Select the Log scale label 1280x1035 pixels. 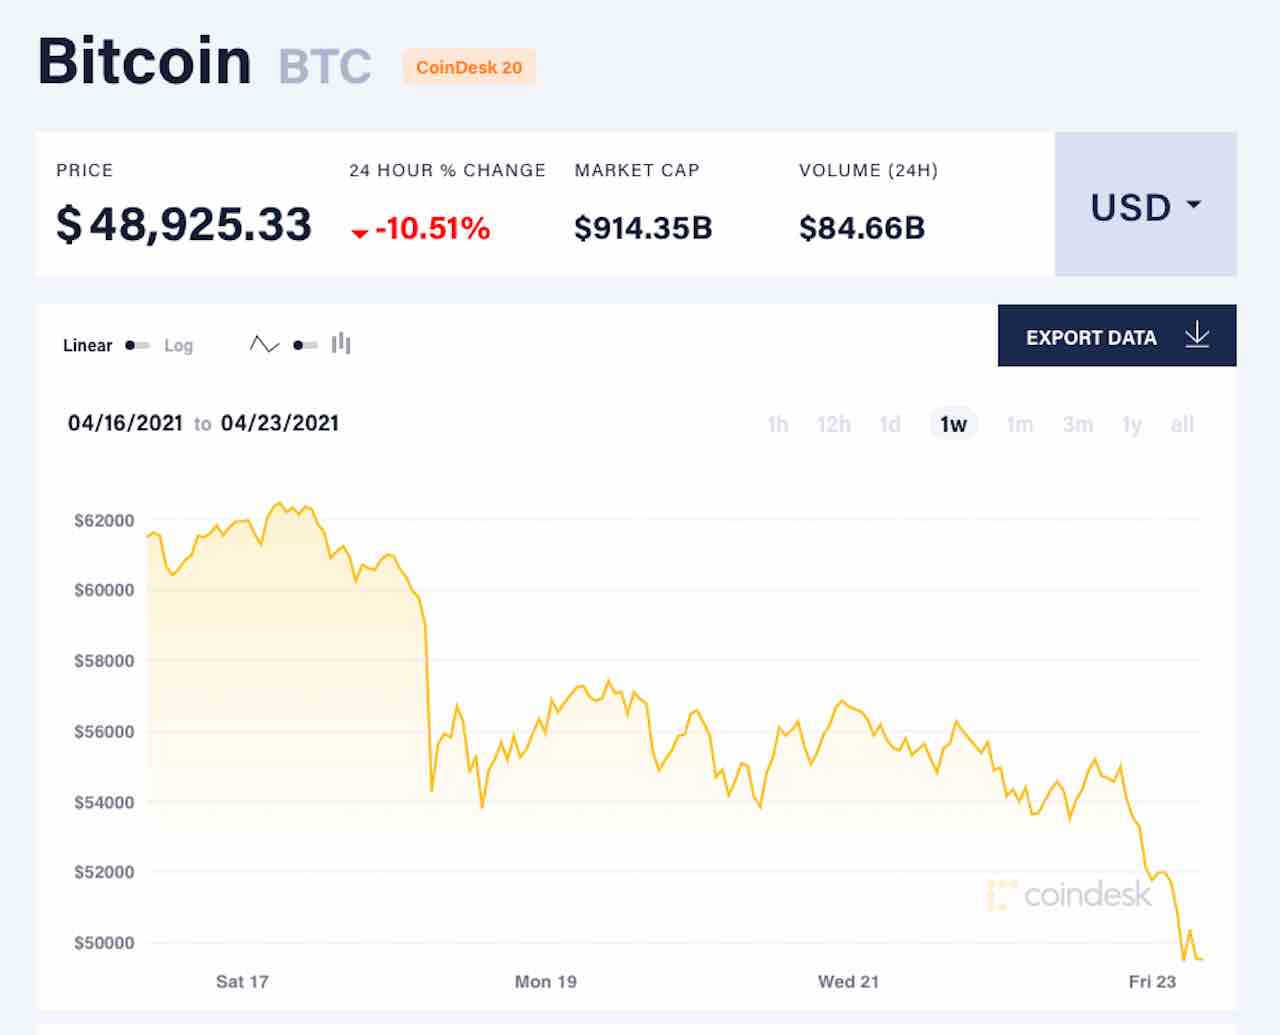pos(178,345)
